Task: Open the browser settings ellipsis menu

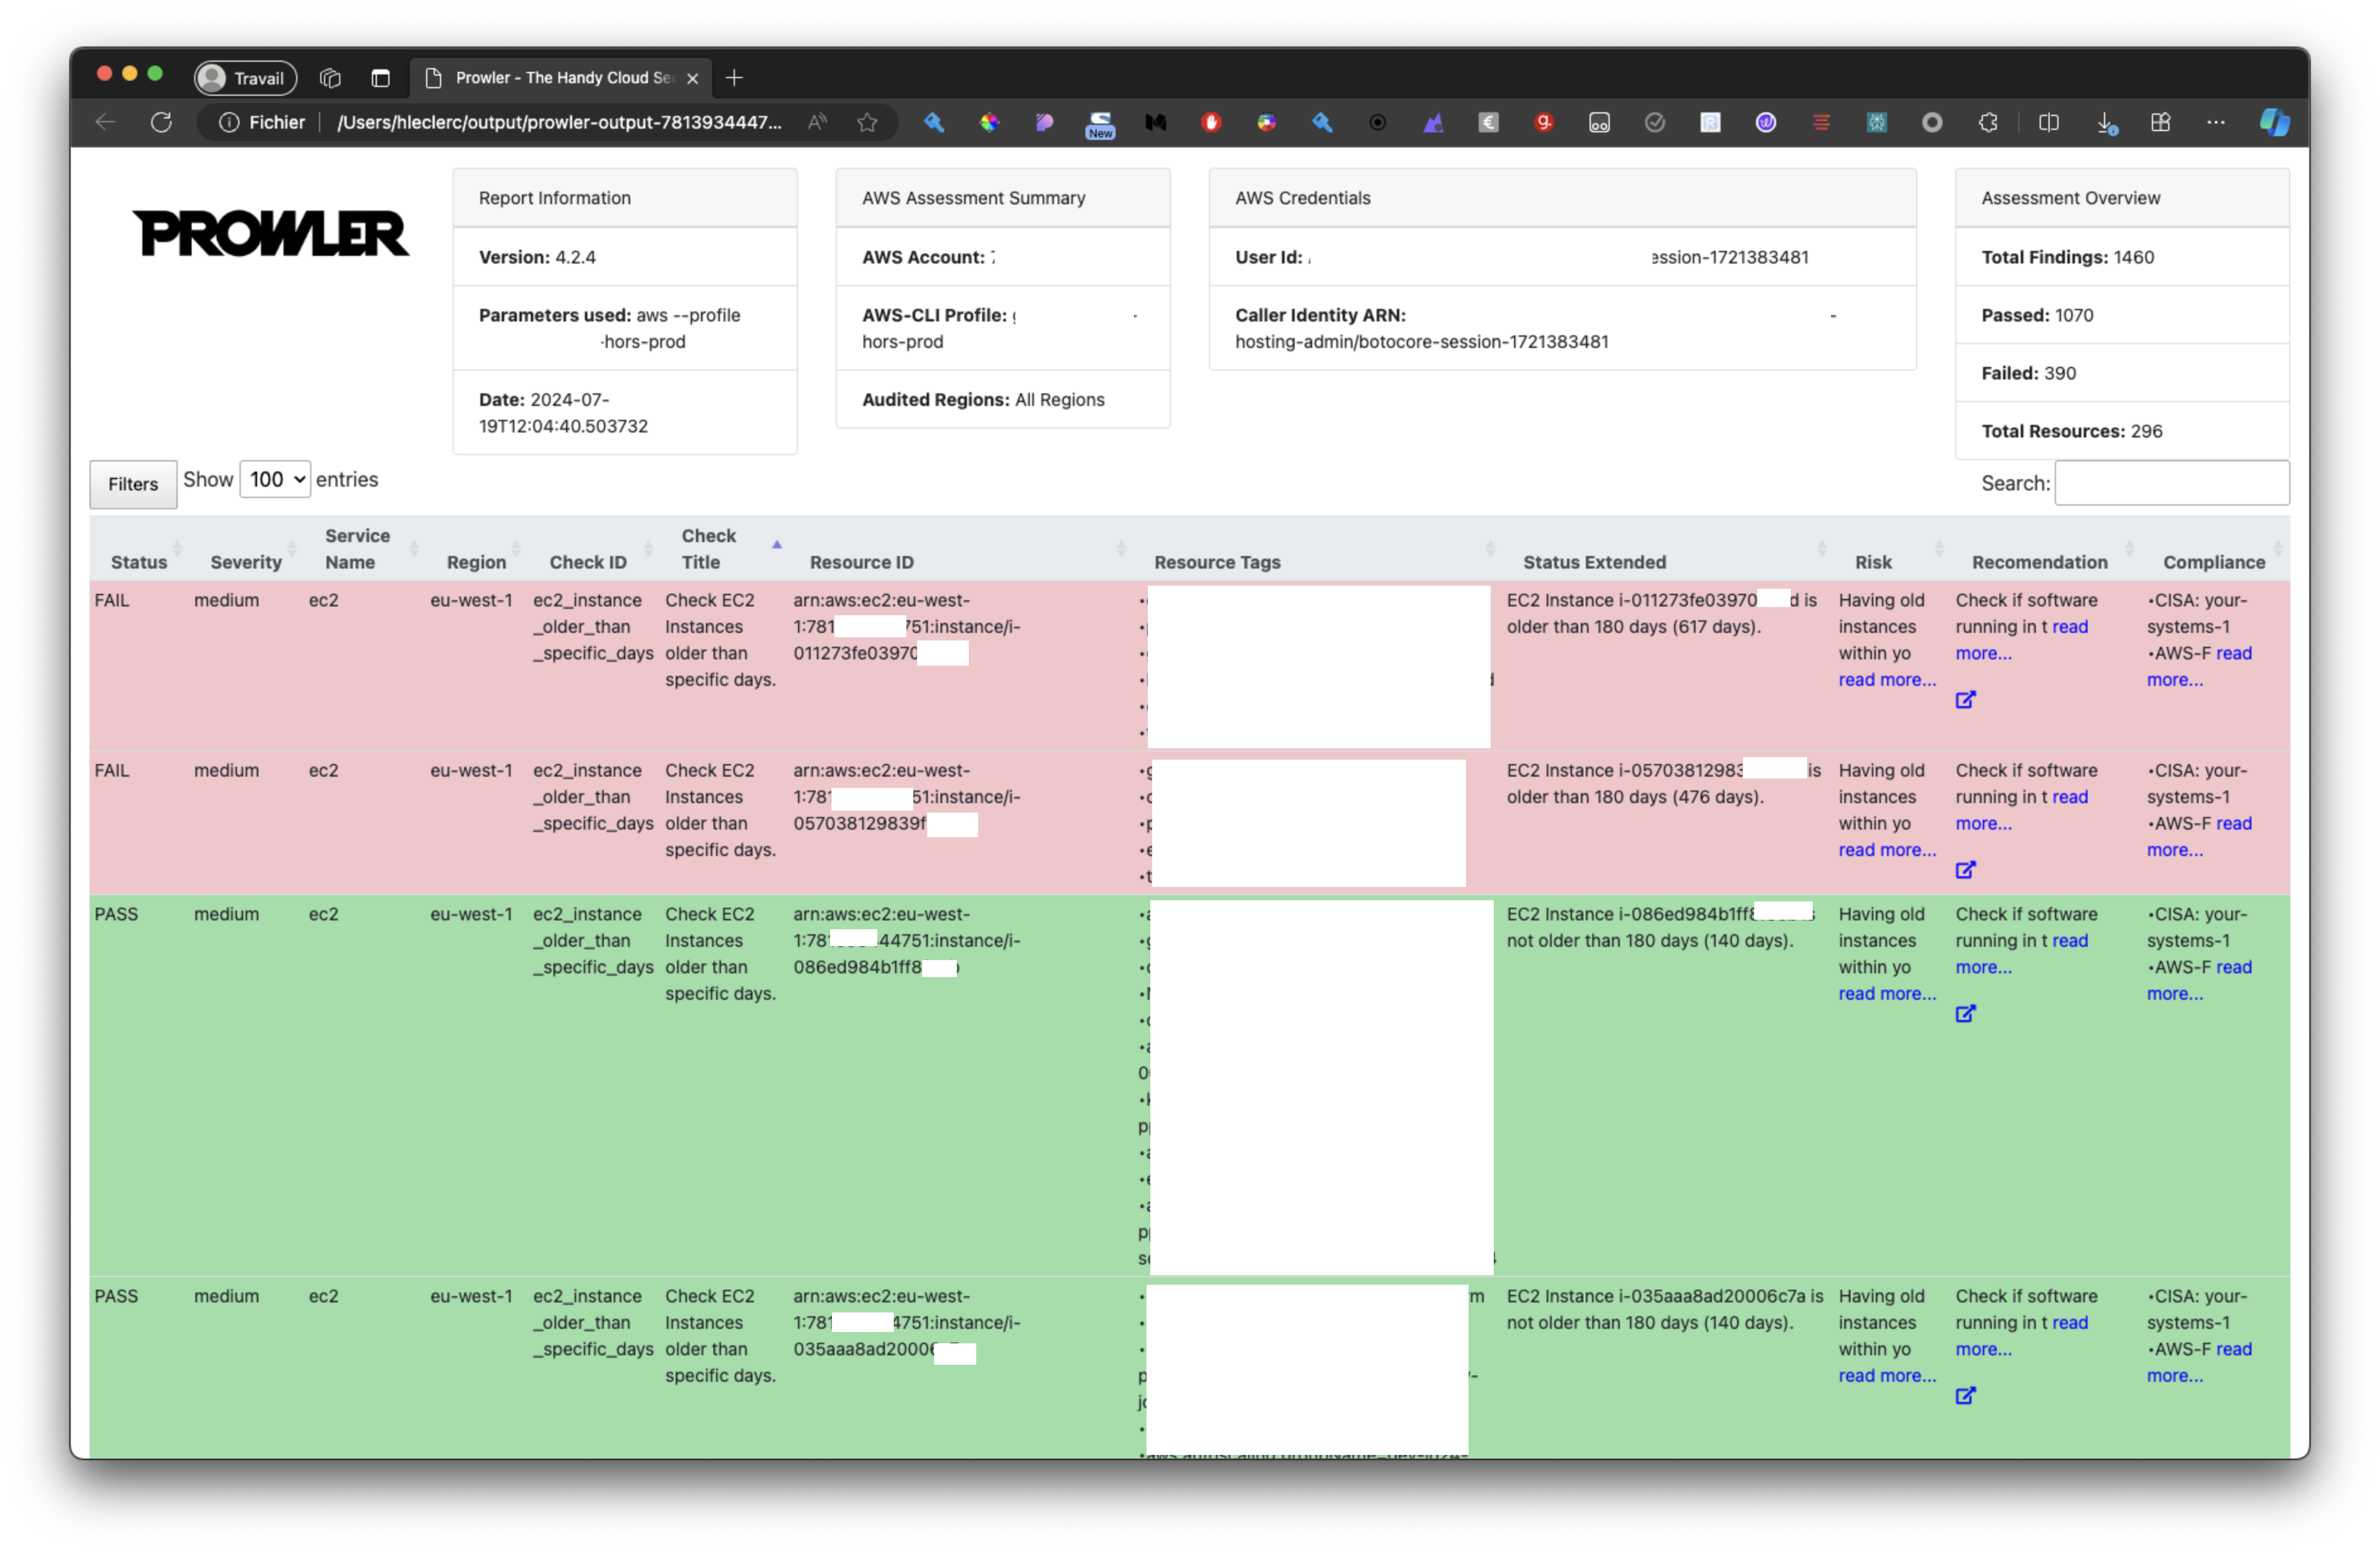Action: click(2215, 122)
